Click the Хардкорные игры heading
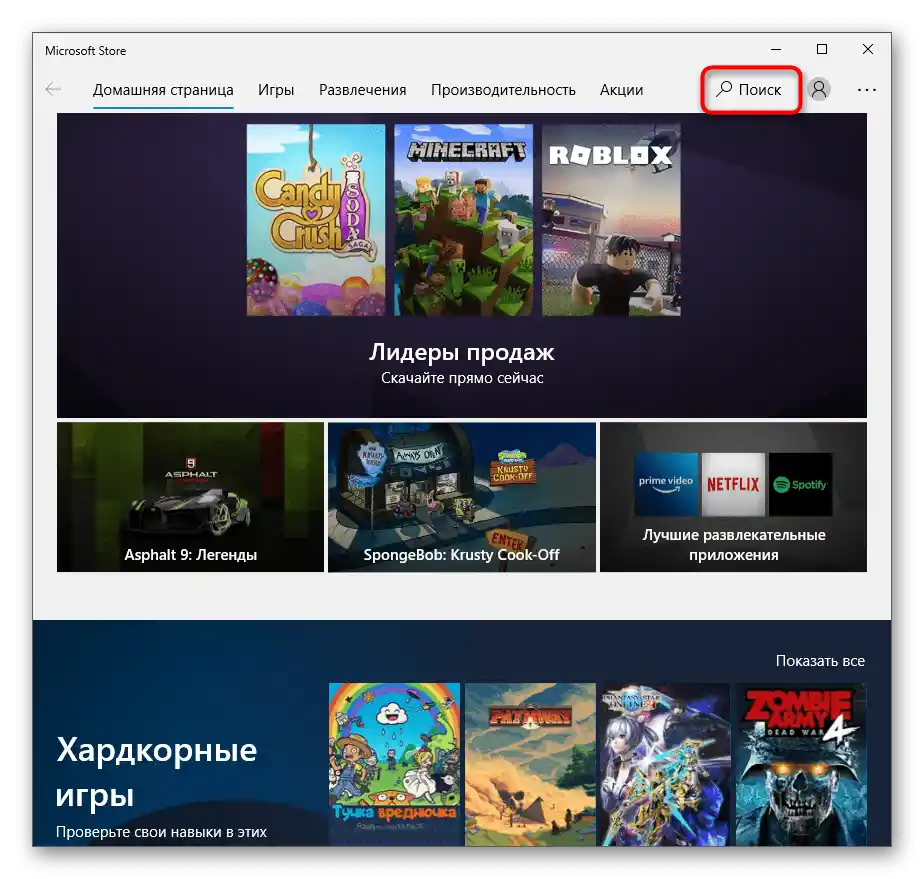Screen dimensions: 924x879 point(156,772)
